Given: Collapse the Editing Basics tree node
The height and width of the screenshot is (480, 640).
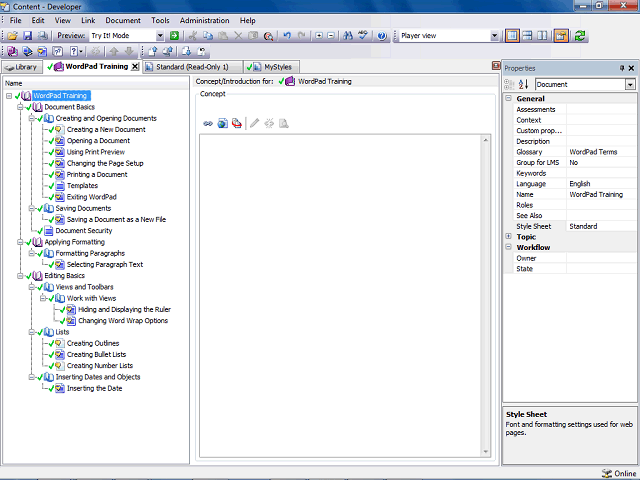Looking at the screenshot, I should pos(20,276).
